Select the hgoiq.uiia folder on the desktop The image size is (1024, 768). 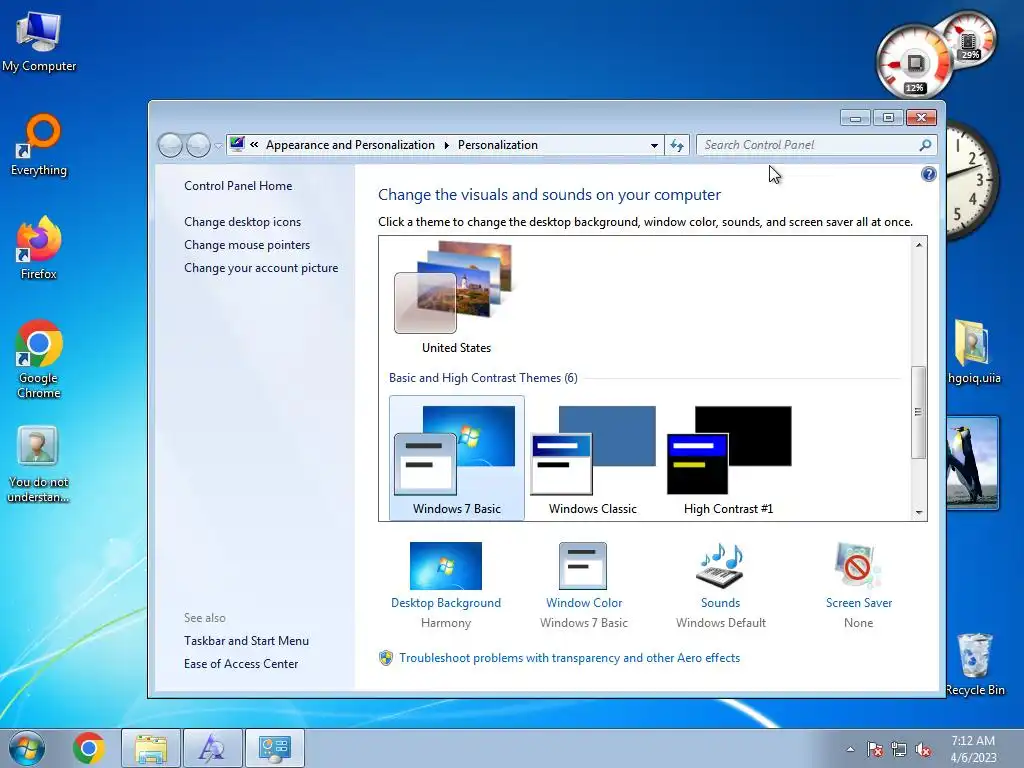[x=974, y=351]
